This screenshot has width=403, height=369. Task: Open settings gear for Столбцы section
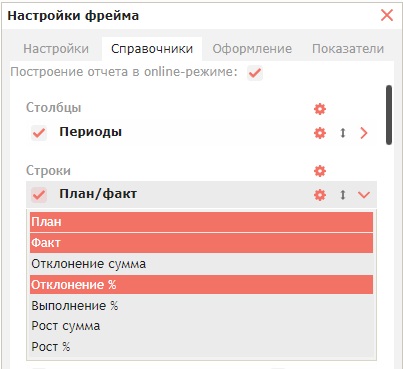[x=320, y=109]
